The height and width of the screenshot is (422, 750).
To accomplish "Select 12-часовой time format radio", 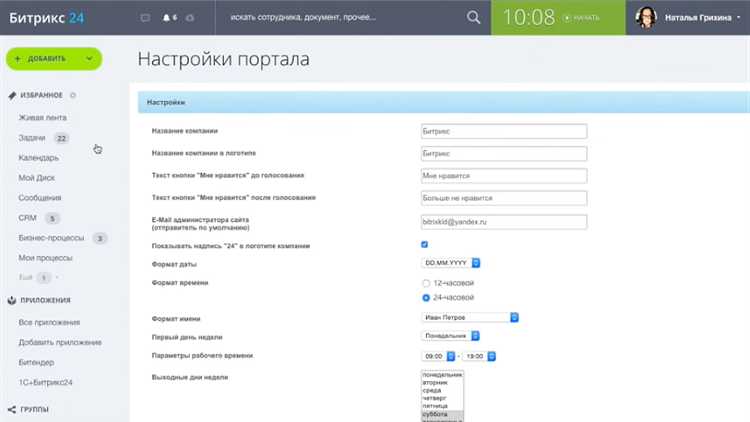I will coord(426,283).
